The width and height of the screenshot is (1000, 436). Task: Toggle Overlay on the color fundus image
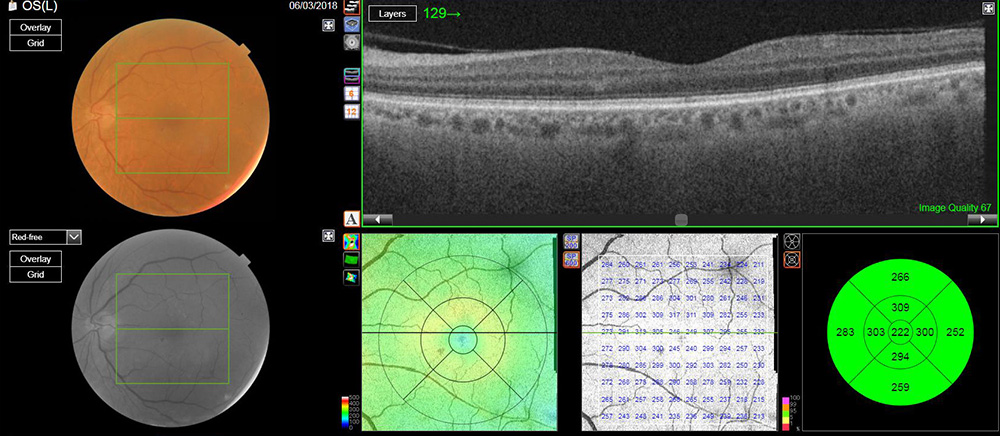35,28
